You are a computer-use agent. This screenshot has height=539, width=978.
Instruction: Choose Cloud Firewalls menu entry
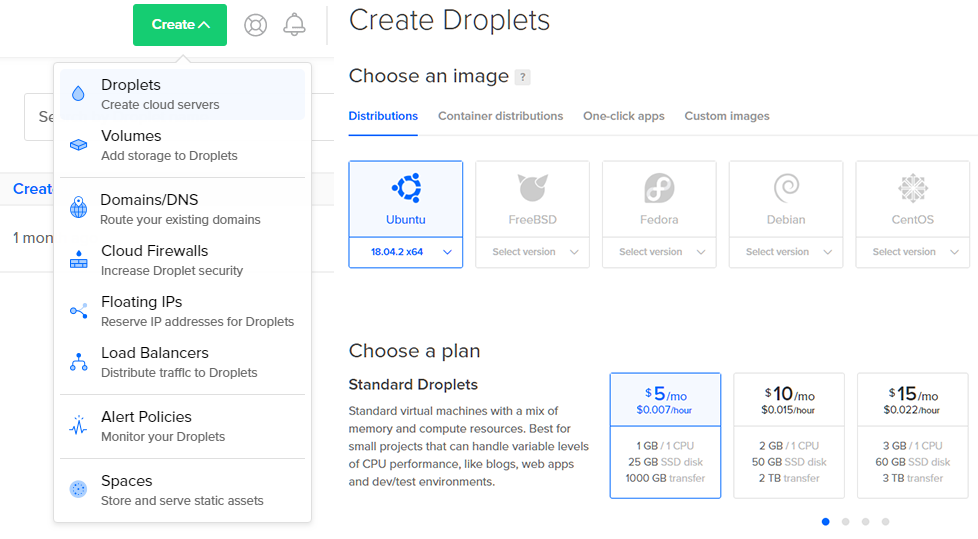(182, 260)
